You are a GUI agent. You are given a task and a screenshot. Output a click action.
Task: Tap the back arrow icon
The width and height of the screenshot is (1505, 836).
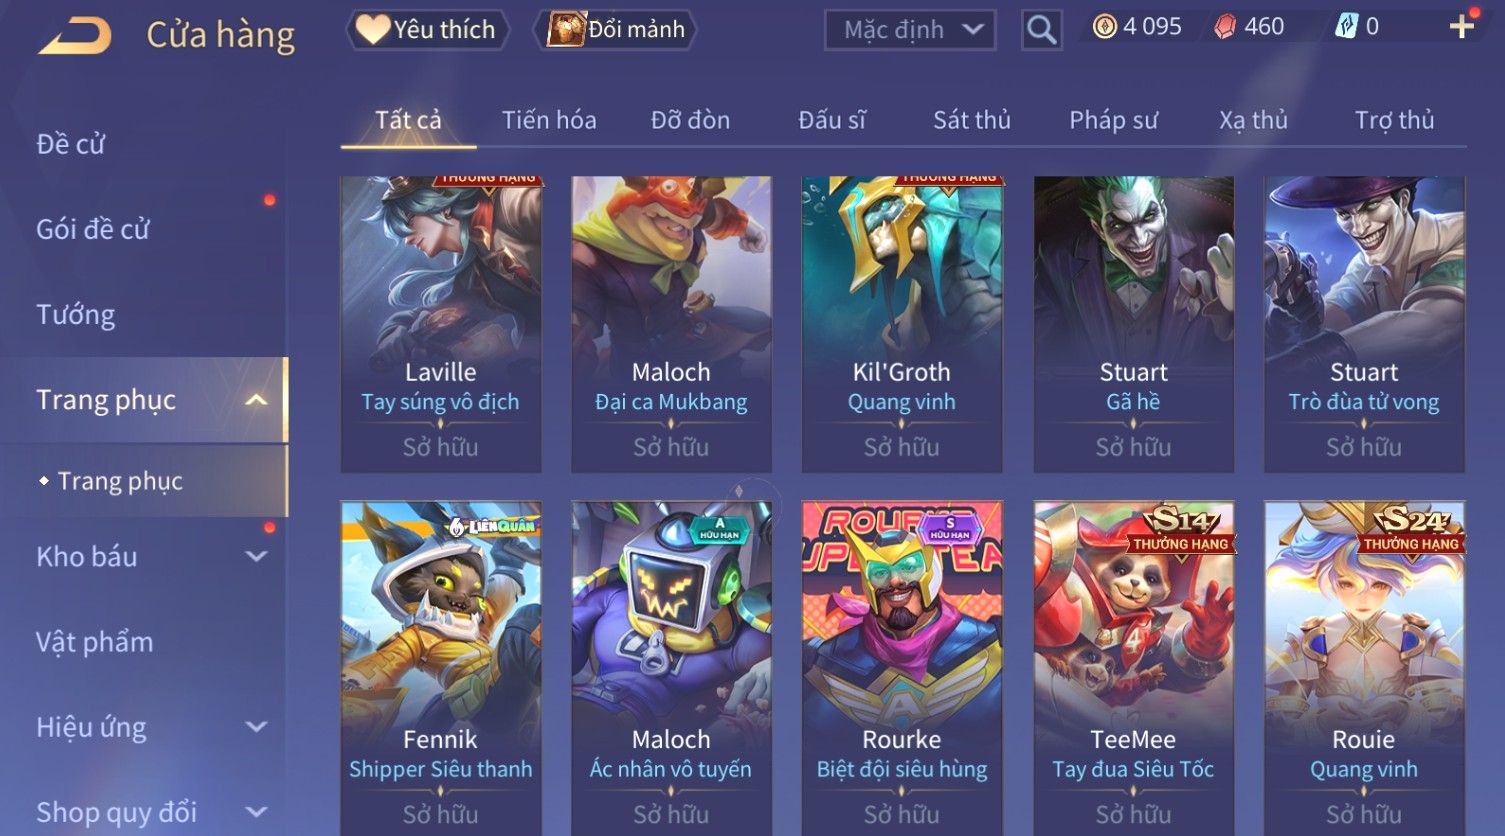pos(75,35)
